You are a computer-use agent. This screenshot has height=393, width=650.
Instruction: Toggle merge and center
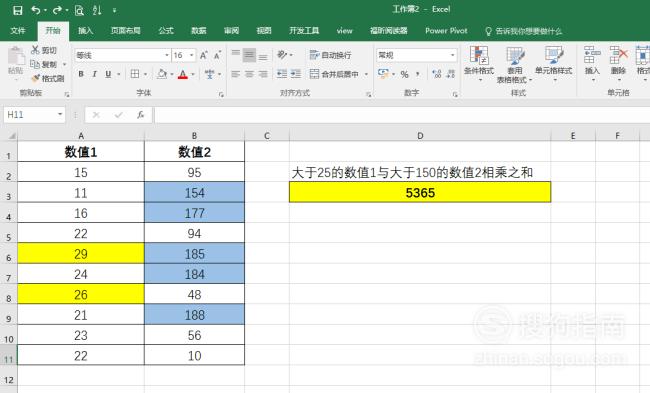click(x=334, y=74)
